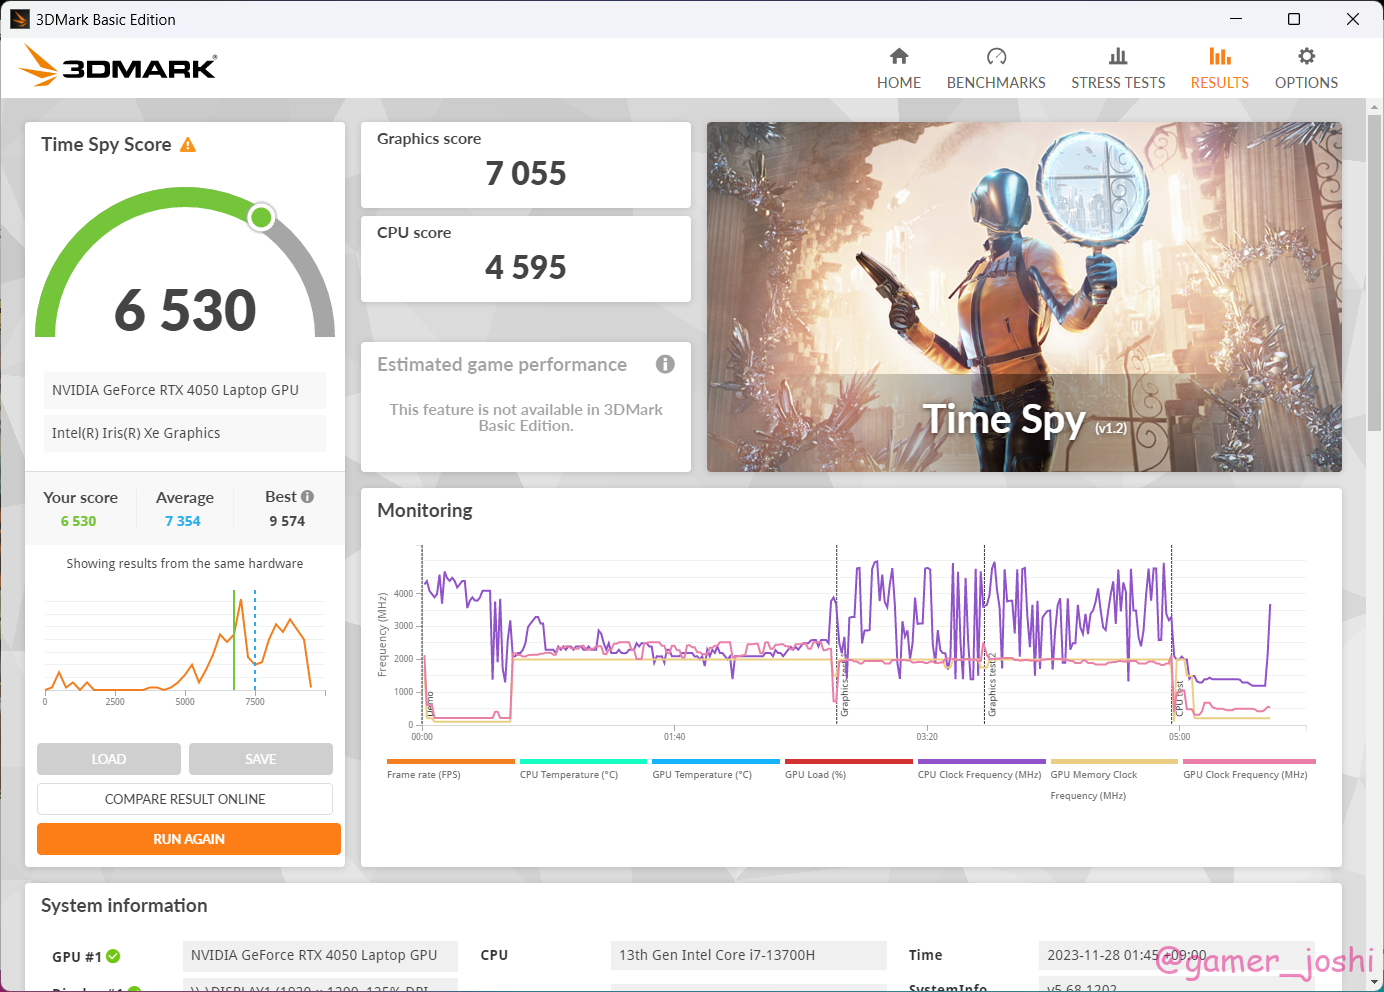Click the Monitoring heading
Image resolution: width=1384 pixels, height=992 pixels.
[425, 511]
